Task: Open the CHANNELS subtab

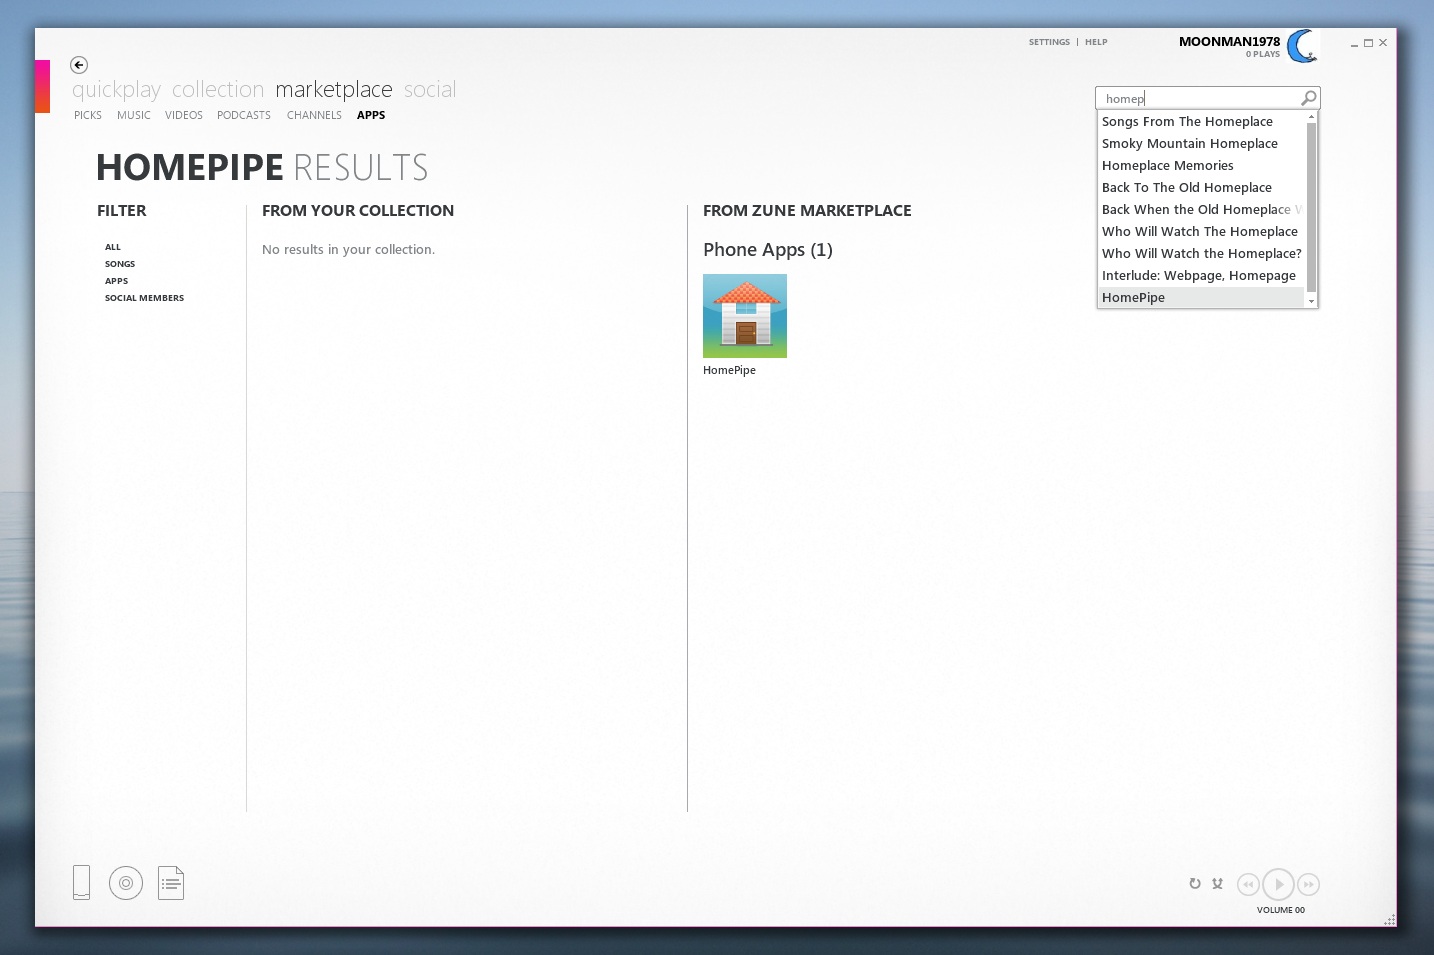Action: [314, 115]
